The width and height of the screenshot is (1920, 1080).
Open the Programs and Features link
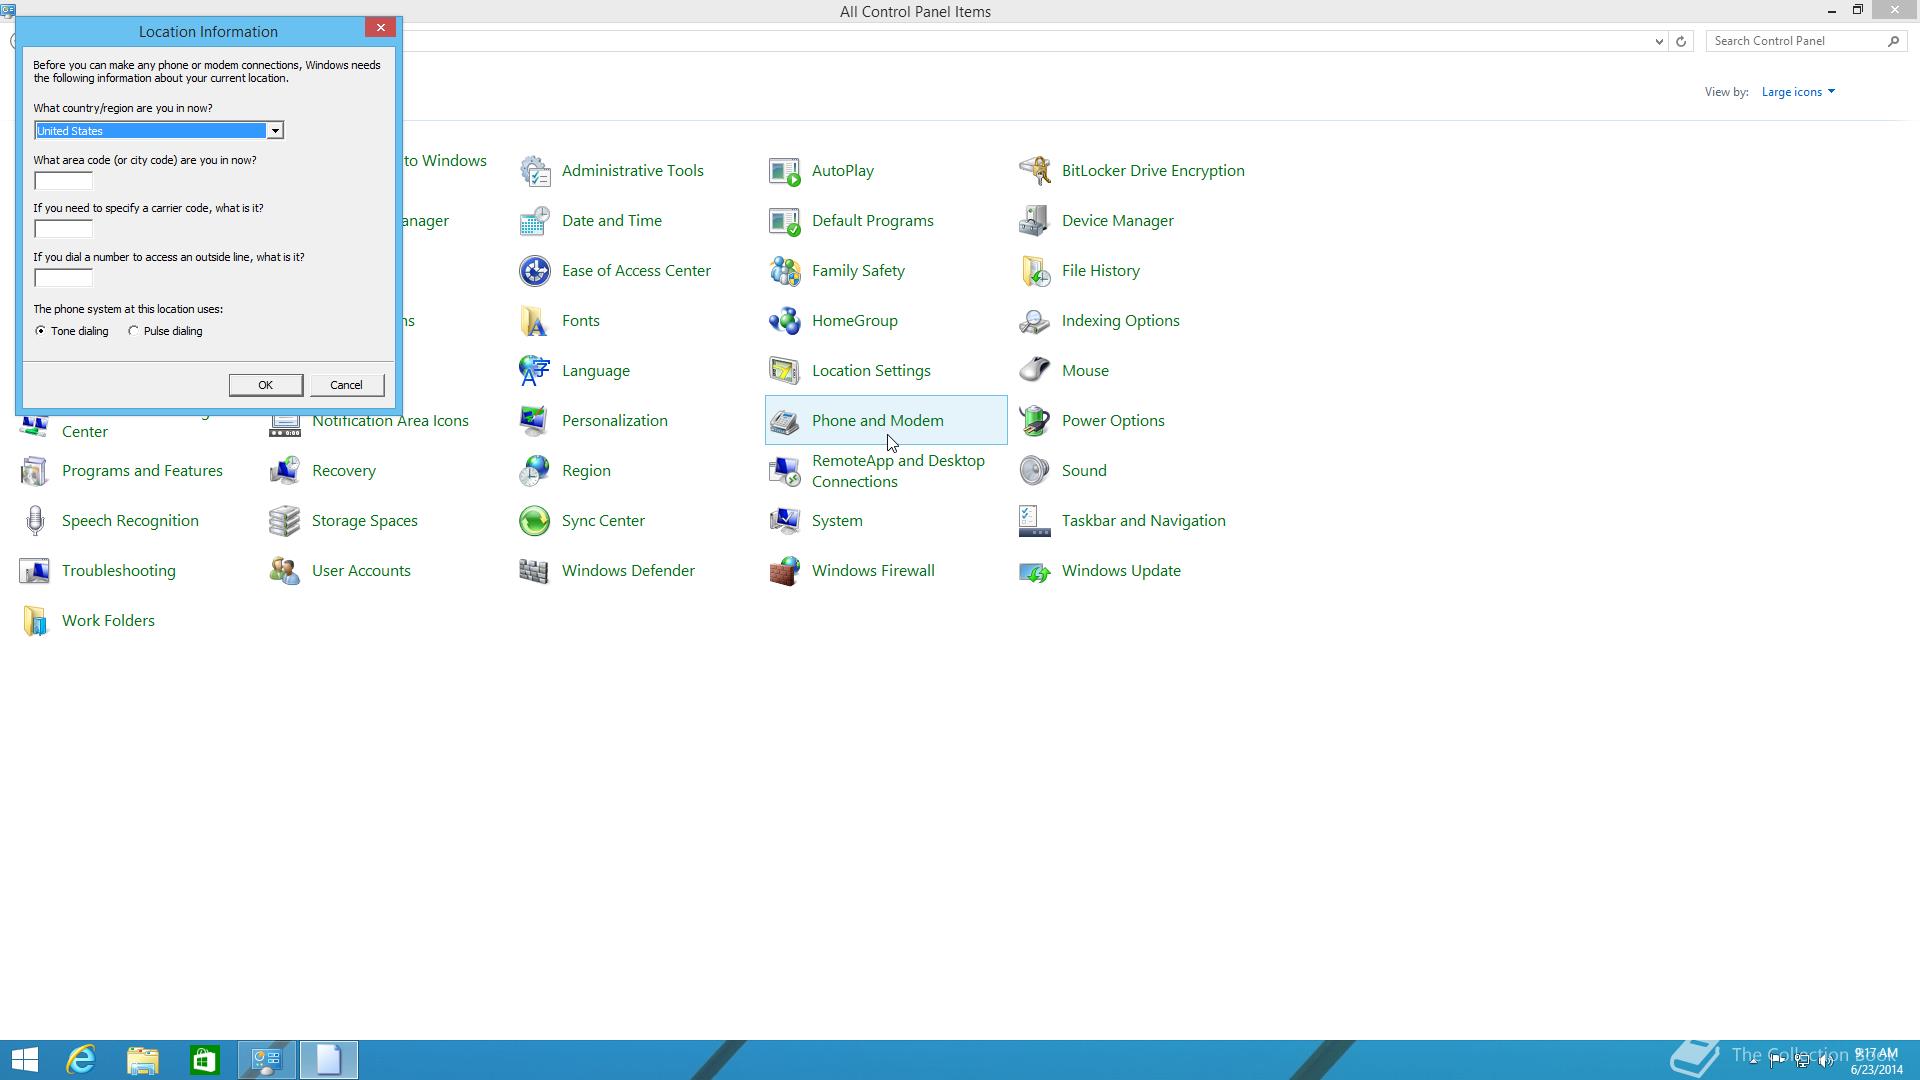(142, 471)
